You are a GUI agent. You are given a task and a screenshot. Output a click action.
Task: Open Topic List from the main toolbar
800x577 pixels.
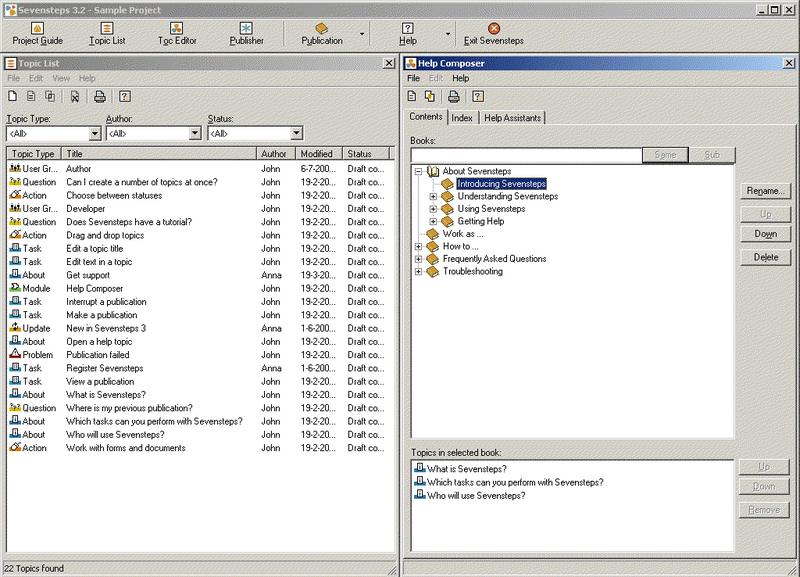(107, 34)
